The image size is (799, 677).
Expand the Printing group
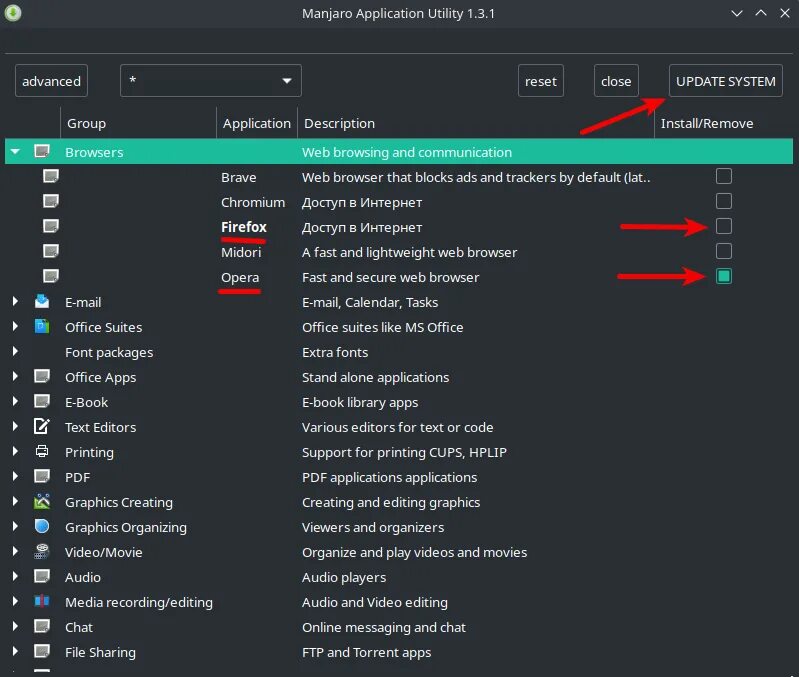[15, 451]
